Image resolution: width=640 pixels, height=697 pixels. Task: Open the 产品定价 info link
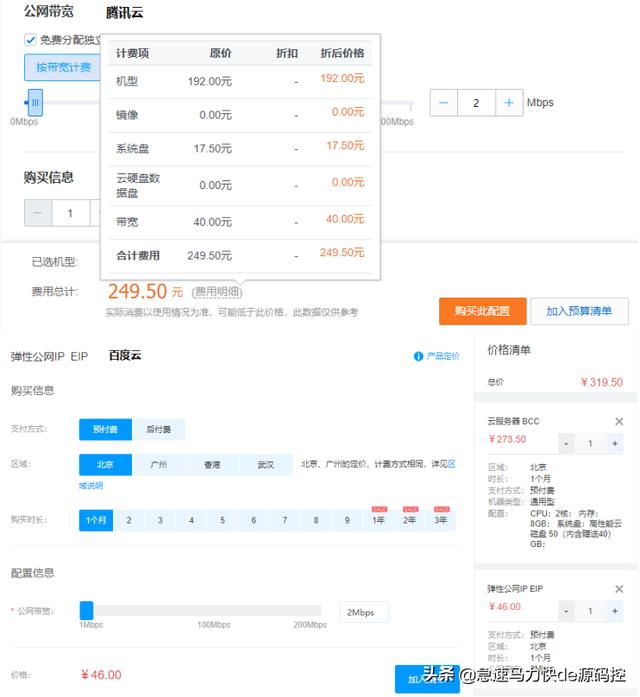[x=443, y=356]
